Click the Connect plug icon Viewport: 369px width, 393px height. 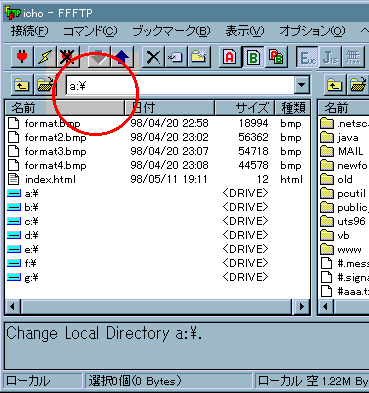click(x=22, y=57)
